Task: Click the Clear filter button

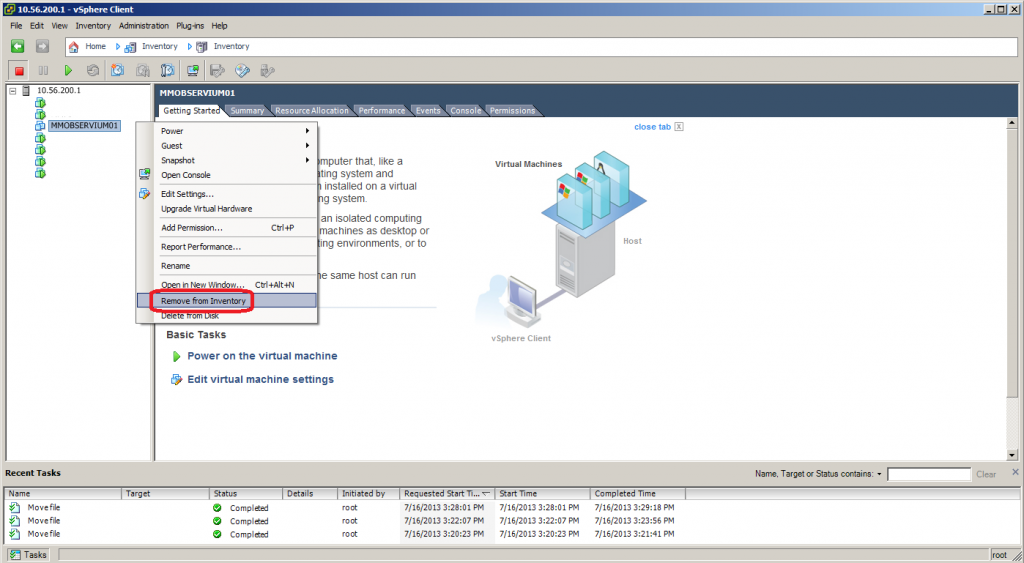Action: [986, 474]
